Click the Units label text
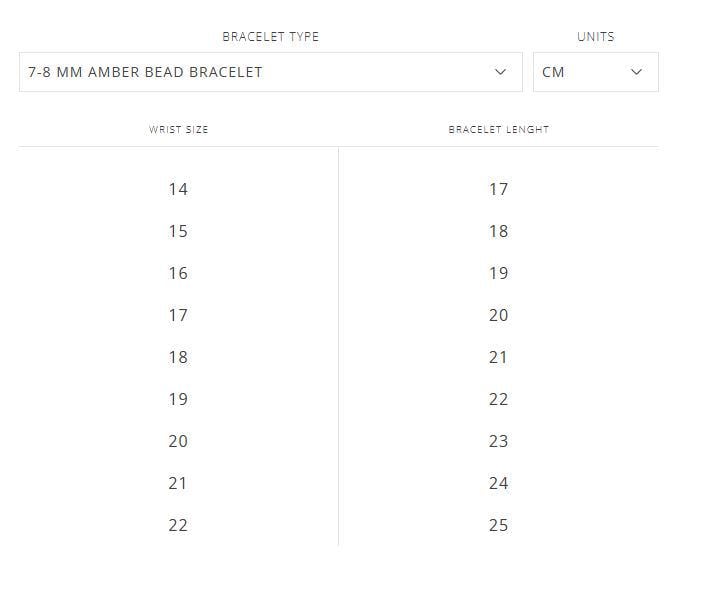The height and width of the screenshot is (594, 707). click(x=596, y=37)
